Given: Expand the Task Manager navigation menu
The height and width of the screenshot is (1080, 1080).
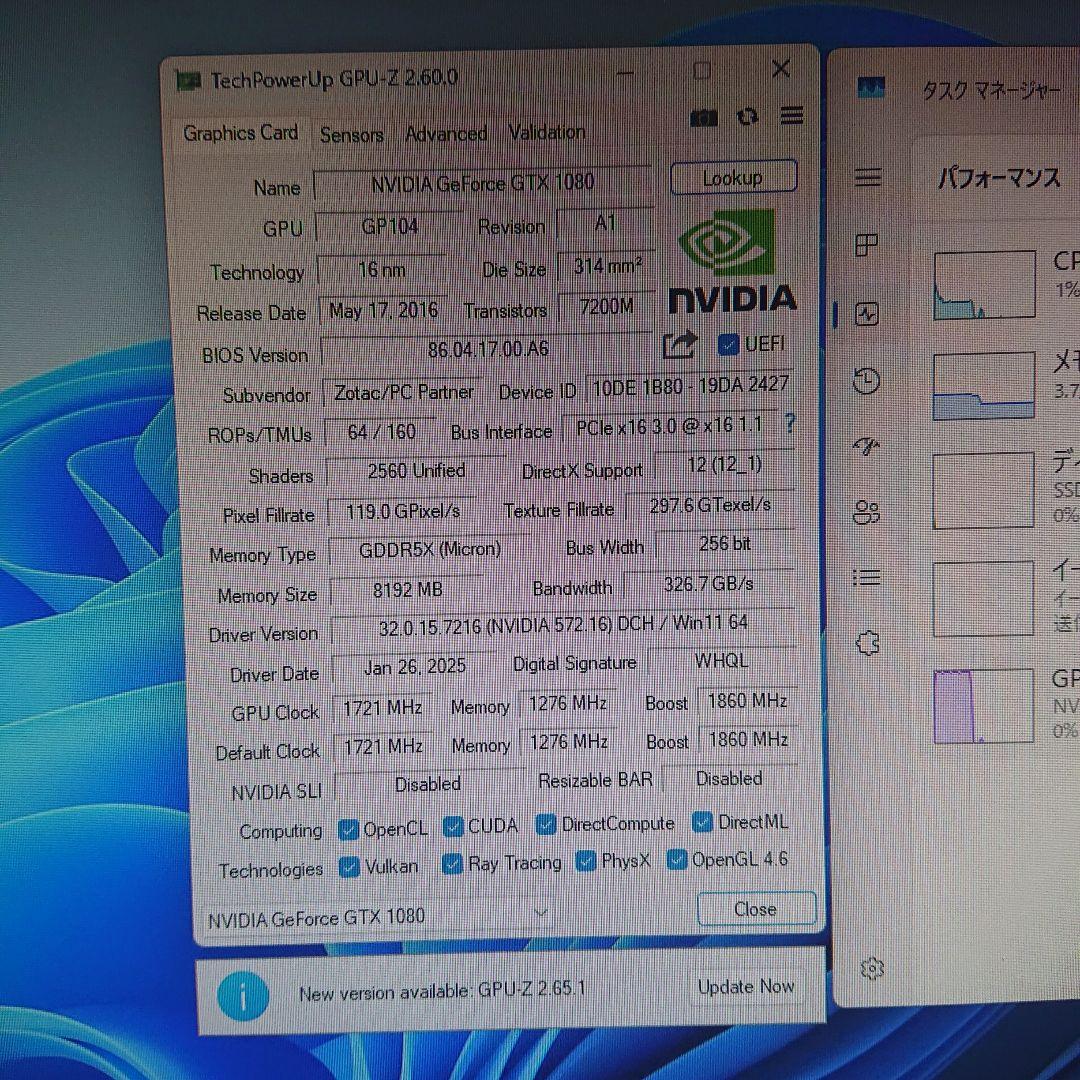Looking at the screenshot, I should pyautogui.click(x=866, y=178).
